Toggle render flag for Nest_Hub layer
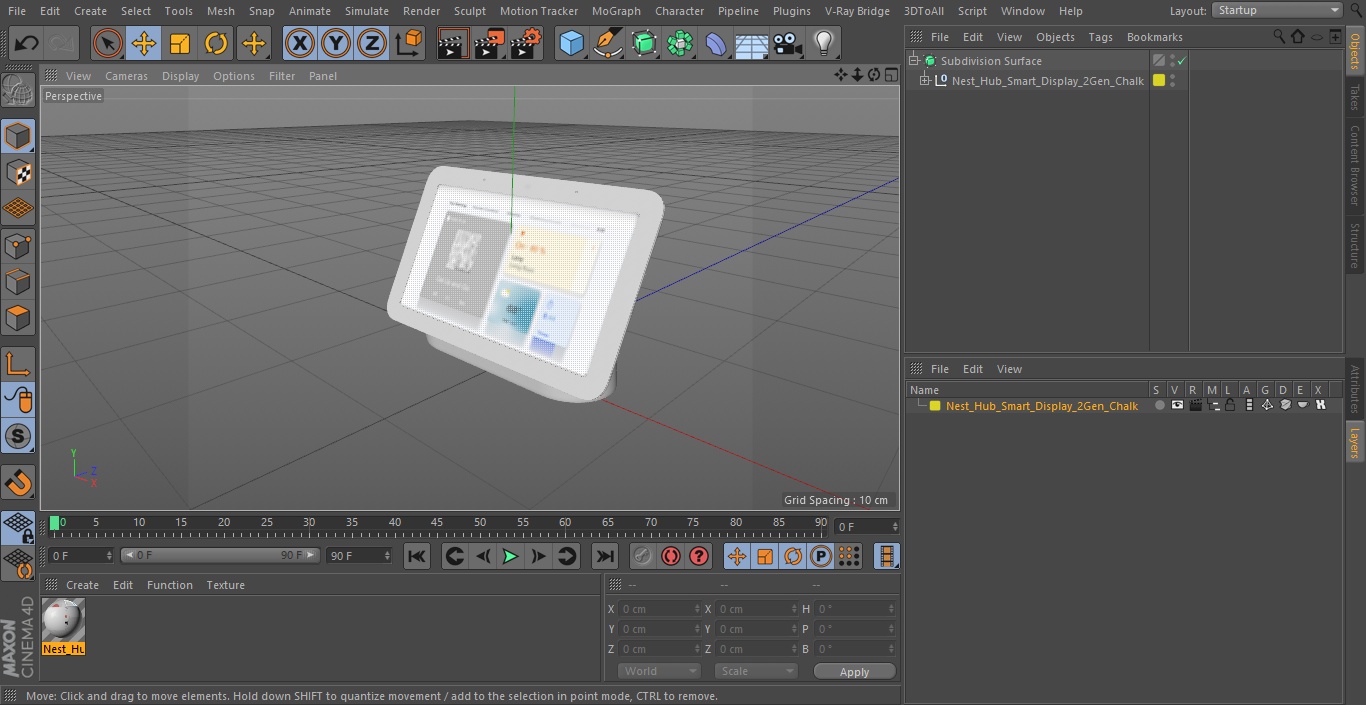Screen dimensions: 1366x705 (1195, 405)
